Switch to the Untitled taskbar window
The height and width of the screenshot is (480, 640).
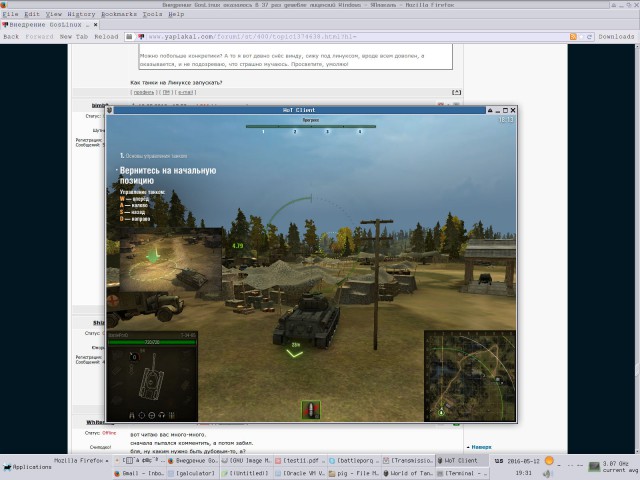(x=246, y=473)
